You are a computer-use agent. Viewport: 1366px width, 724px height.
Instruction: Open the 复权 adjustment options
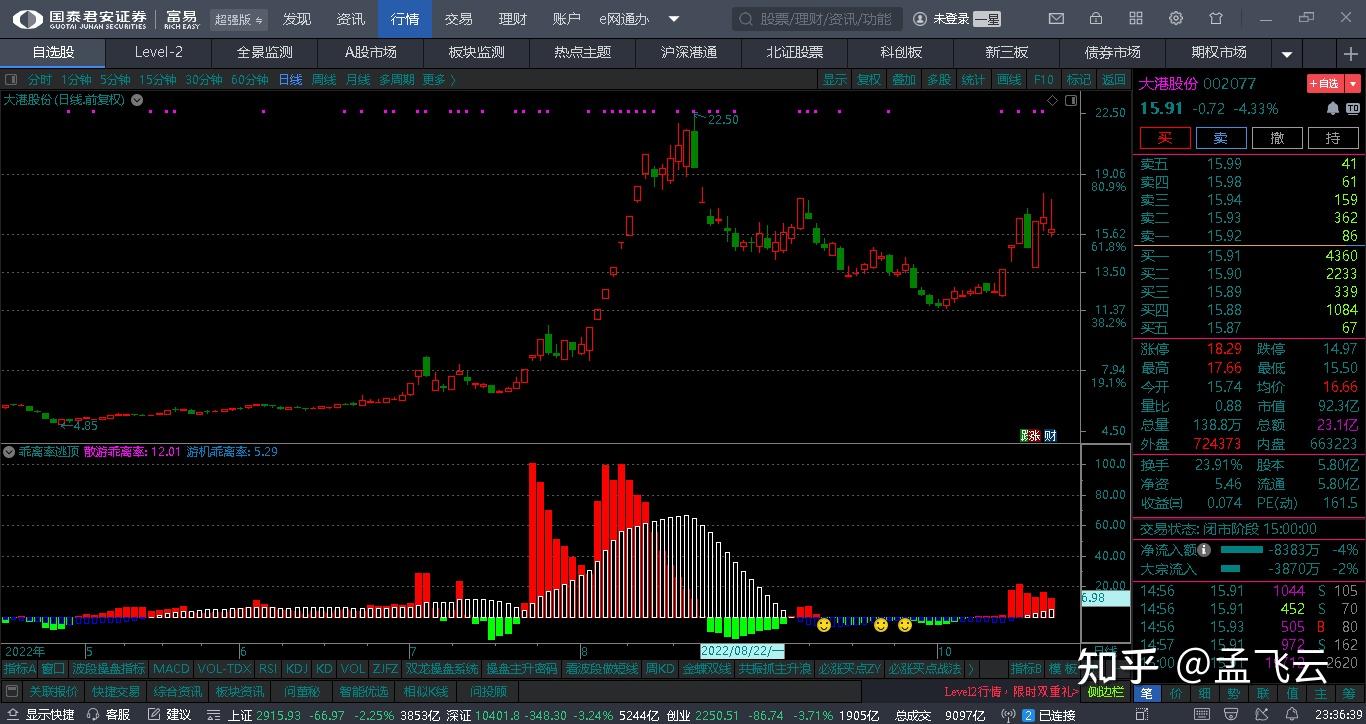coord(869,80)
